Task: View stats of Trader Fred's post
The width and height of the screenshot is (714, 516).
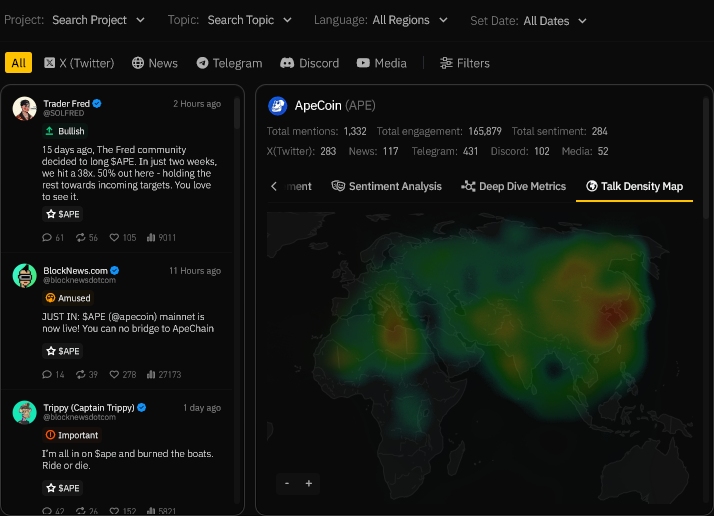Action: [161, 237]
